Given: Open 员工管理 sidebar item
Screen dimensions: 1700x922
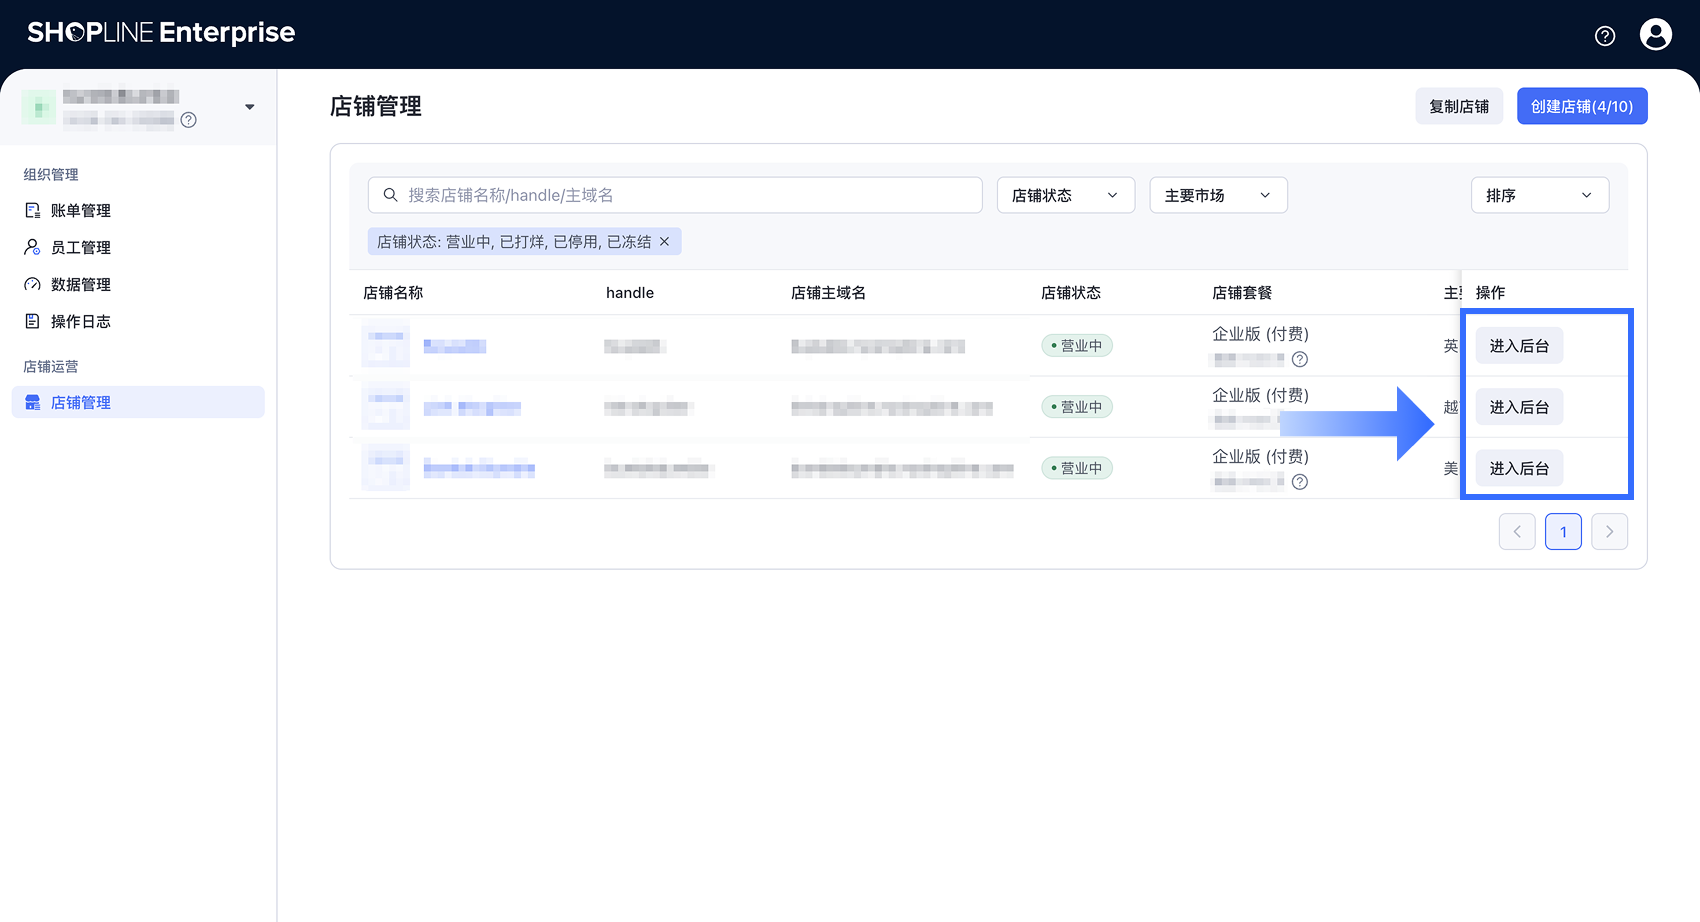Looking at the screenshot, I should pos(81,248).
